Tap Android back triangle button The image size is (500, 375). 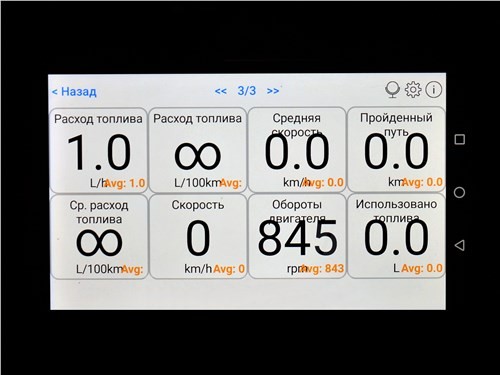pos(460,245)
